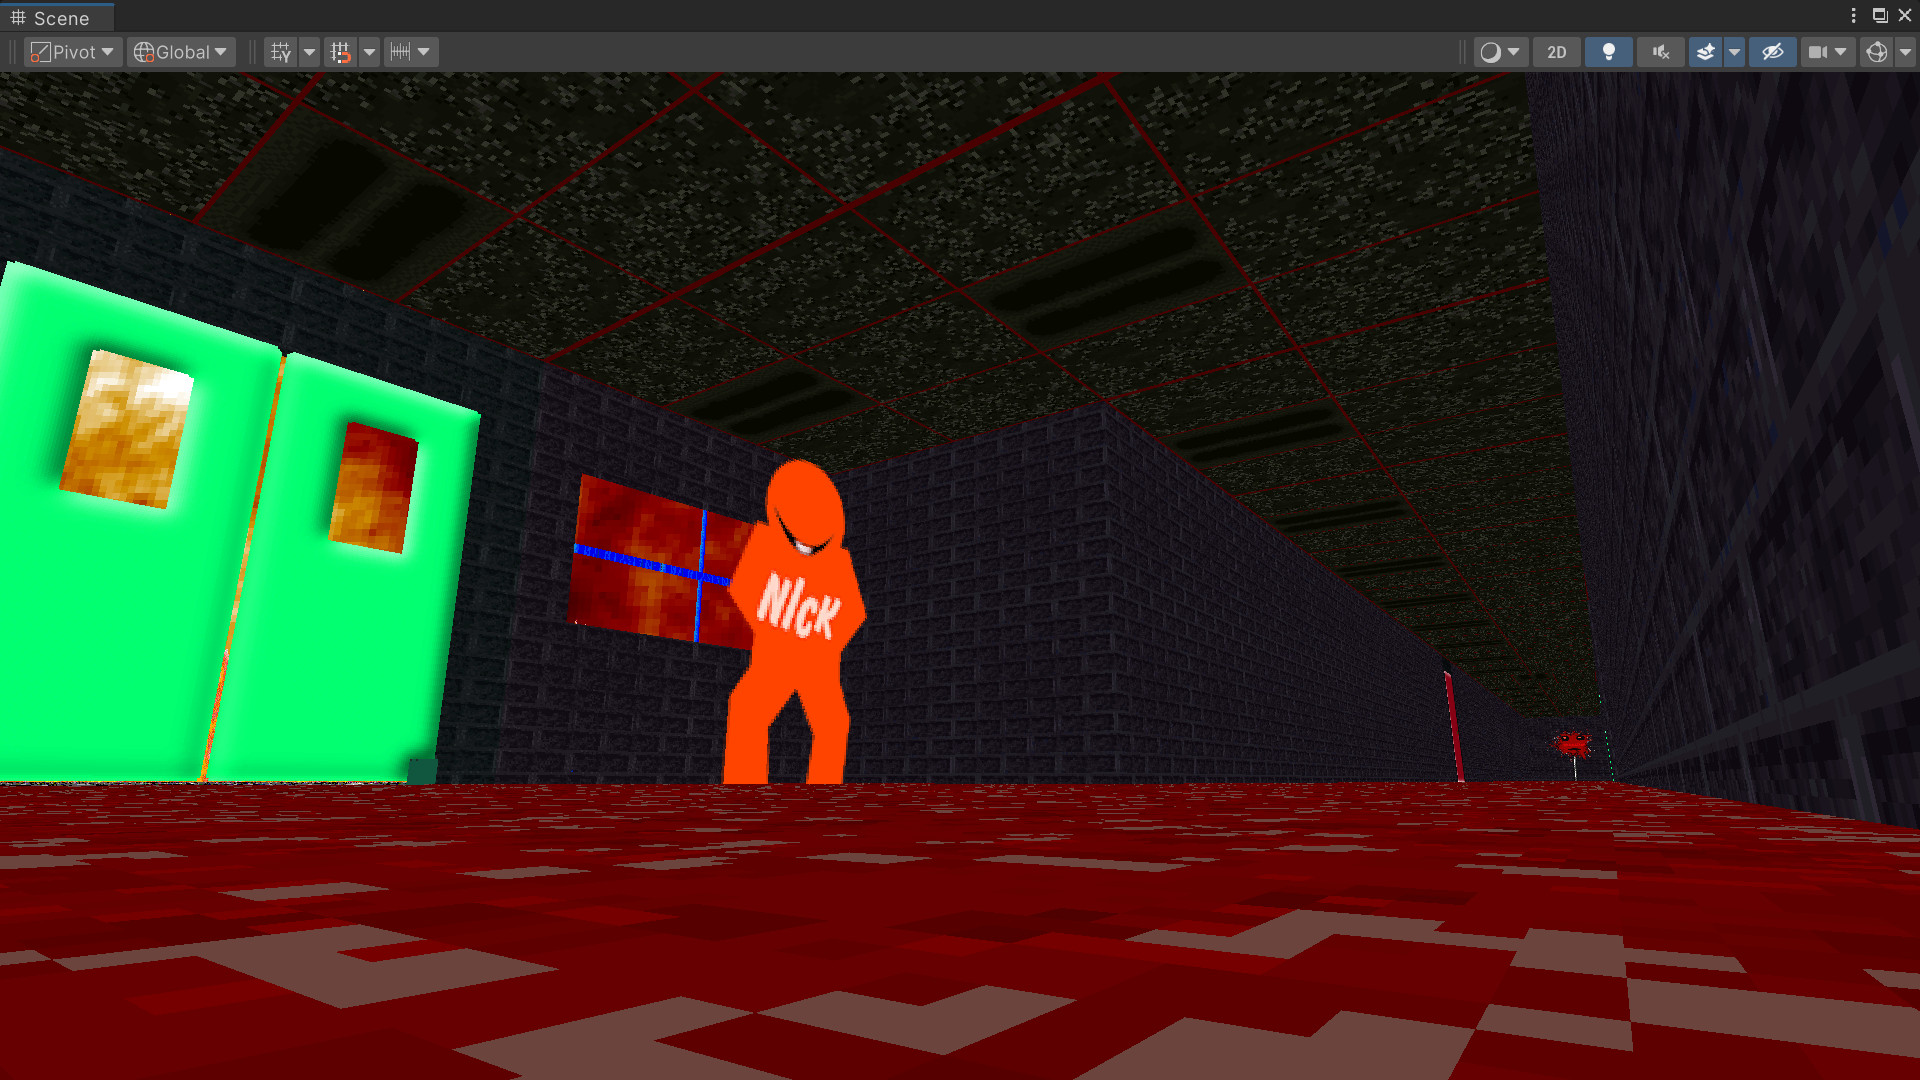
Task: Toggle gizmos visibility icon
Action: (x=1877, y=52)
